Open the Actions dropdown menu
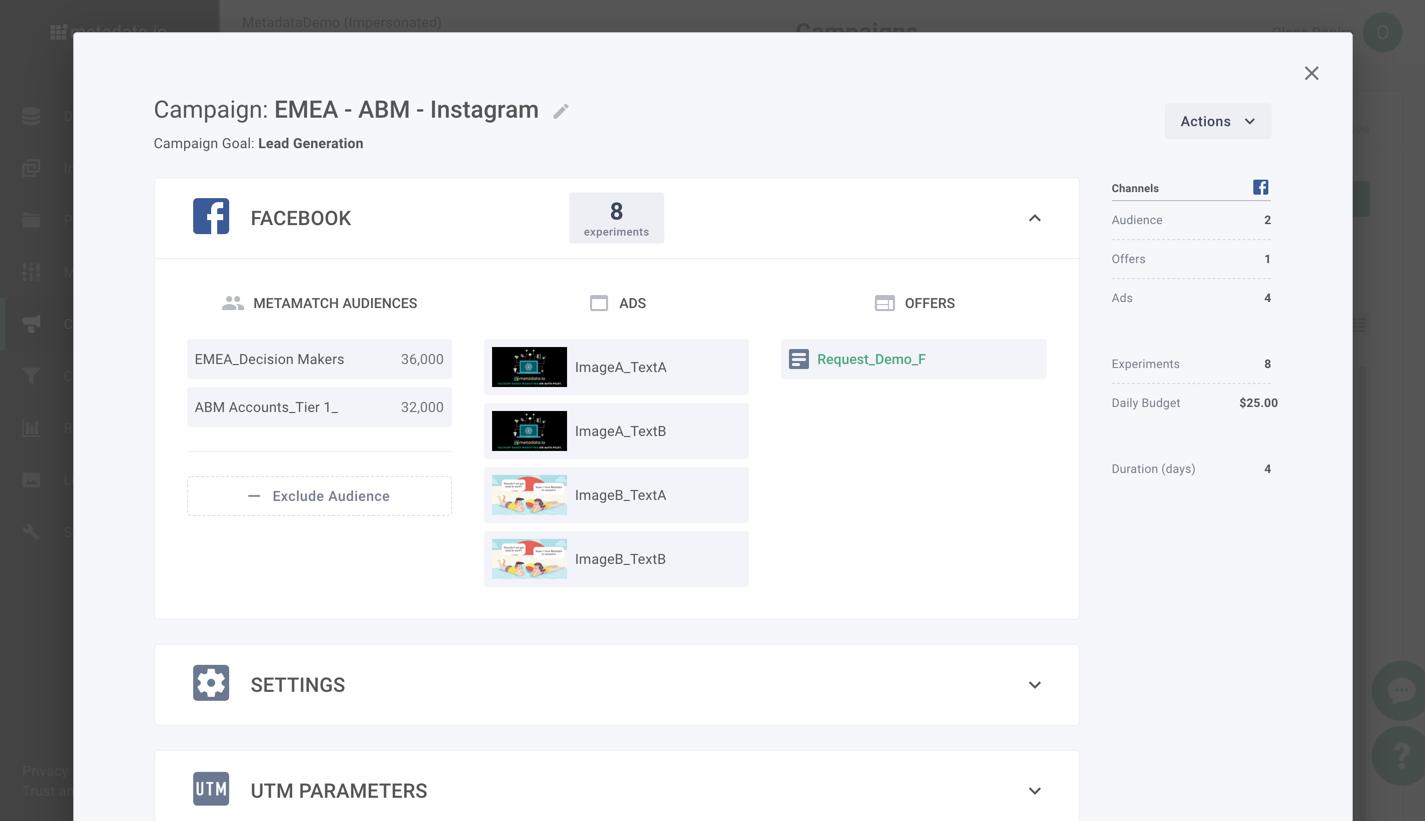This screenshot has height=821, width=1425. [1217, 121]
